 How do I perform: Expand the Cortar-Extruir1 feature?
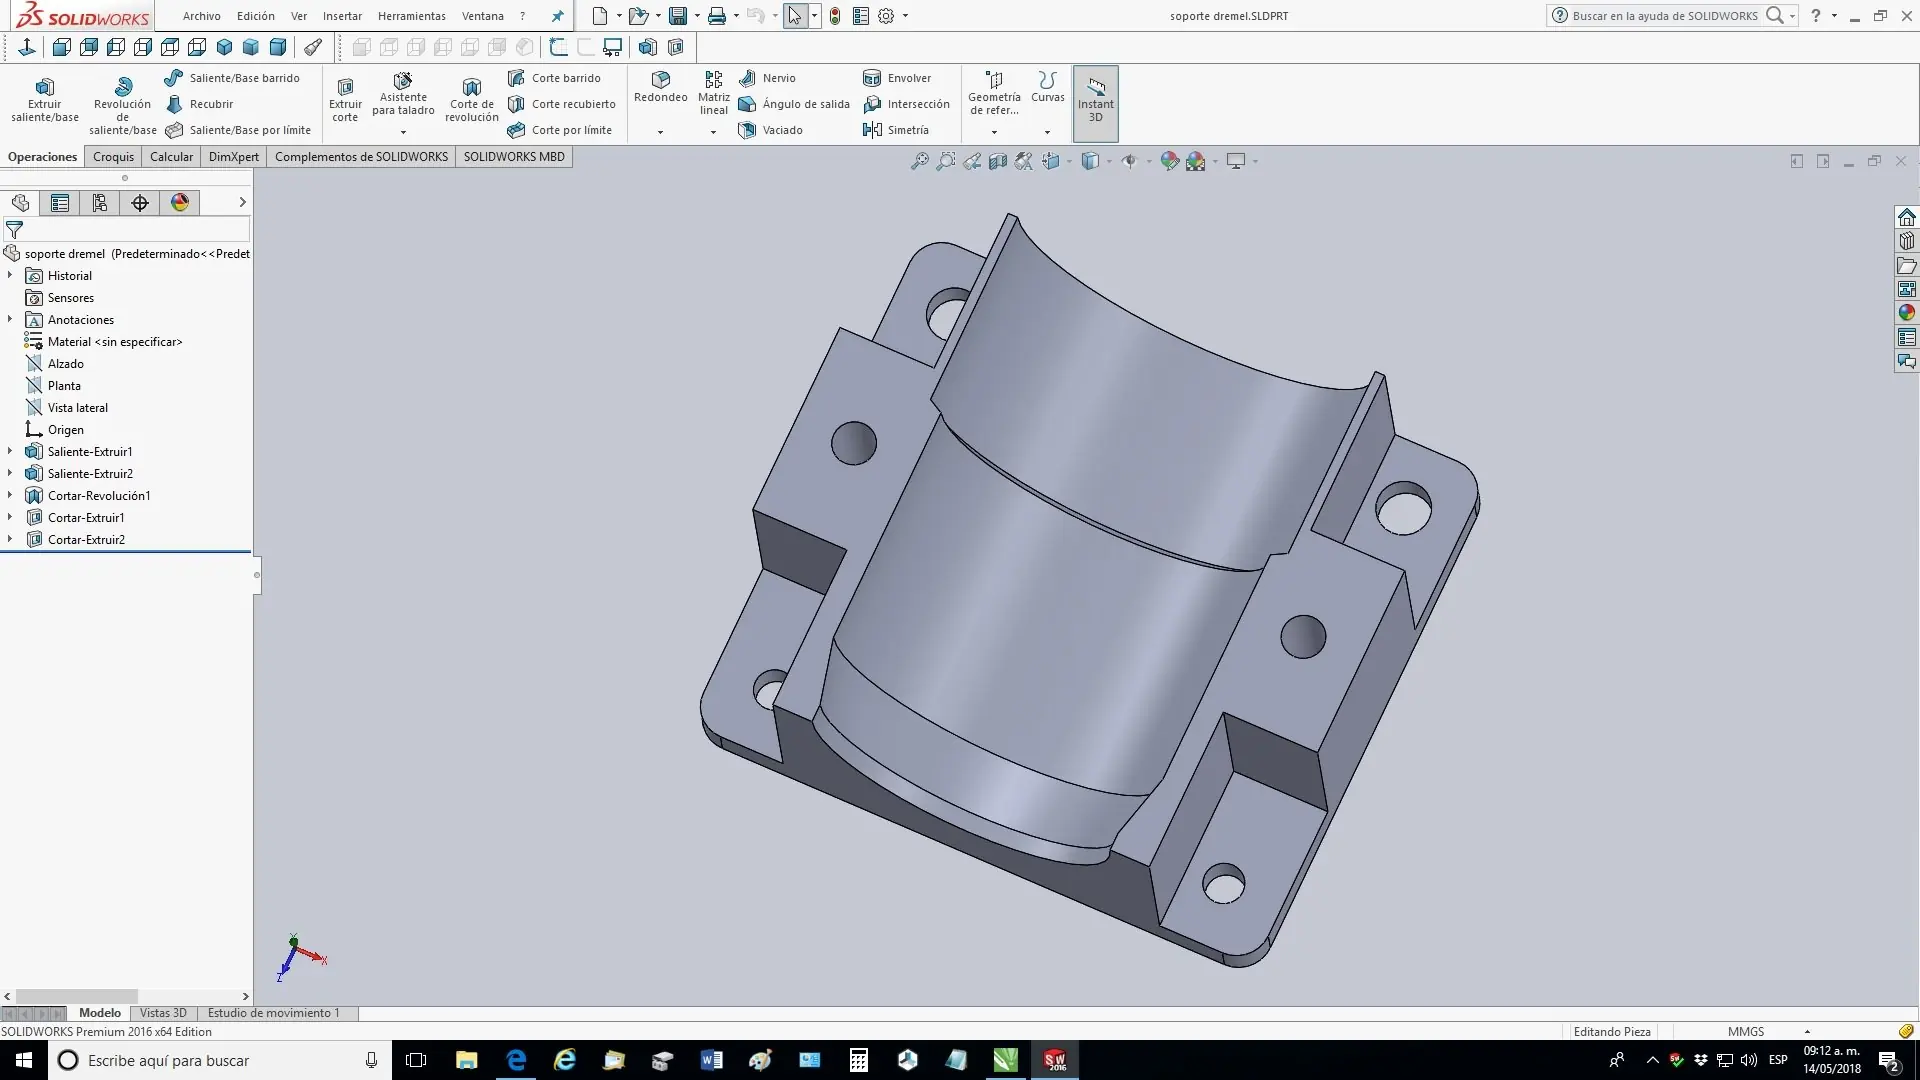pos(10,518)
